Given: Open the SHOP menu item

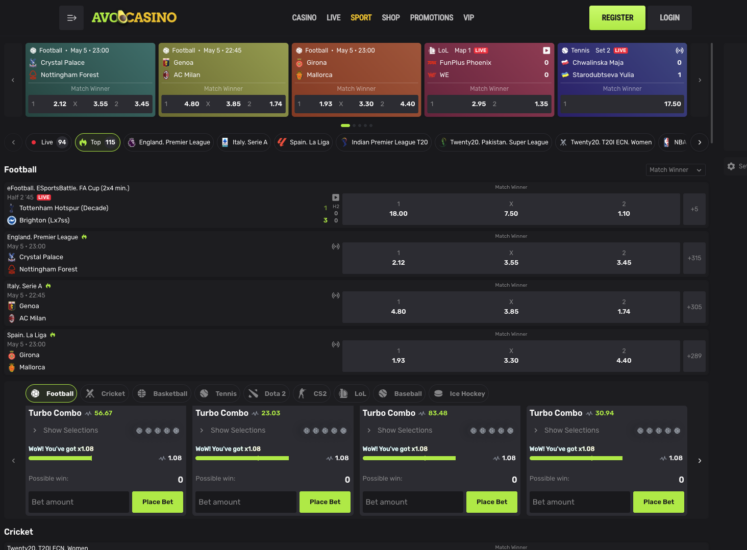Looking at the screenshot, I should tap(391, 18).
